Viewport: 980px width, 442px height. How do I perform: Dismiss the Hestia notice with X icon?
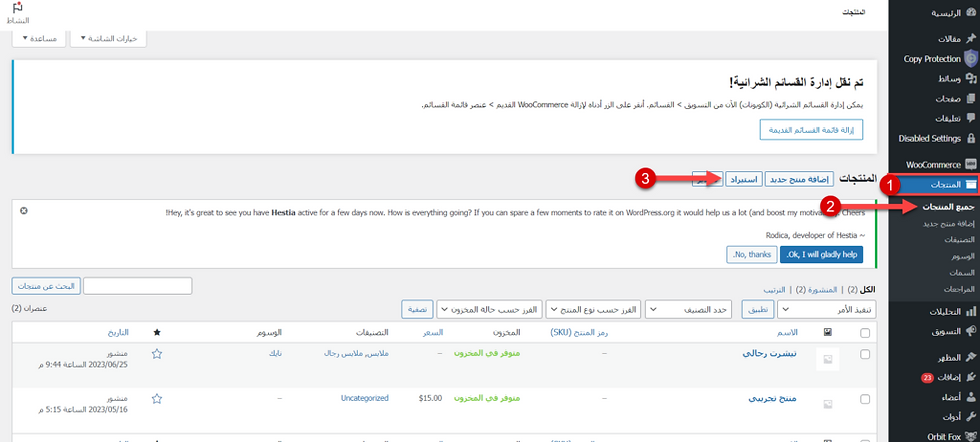[x=24, y=211]
